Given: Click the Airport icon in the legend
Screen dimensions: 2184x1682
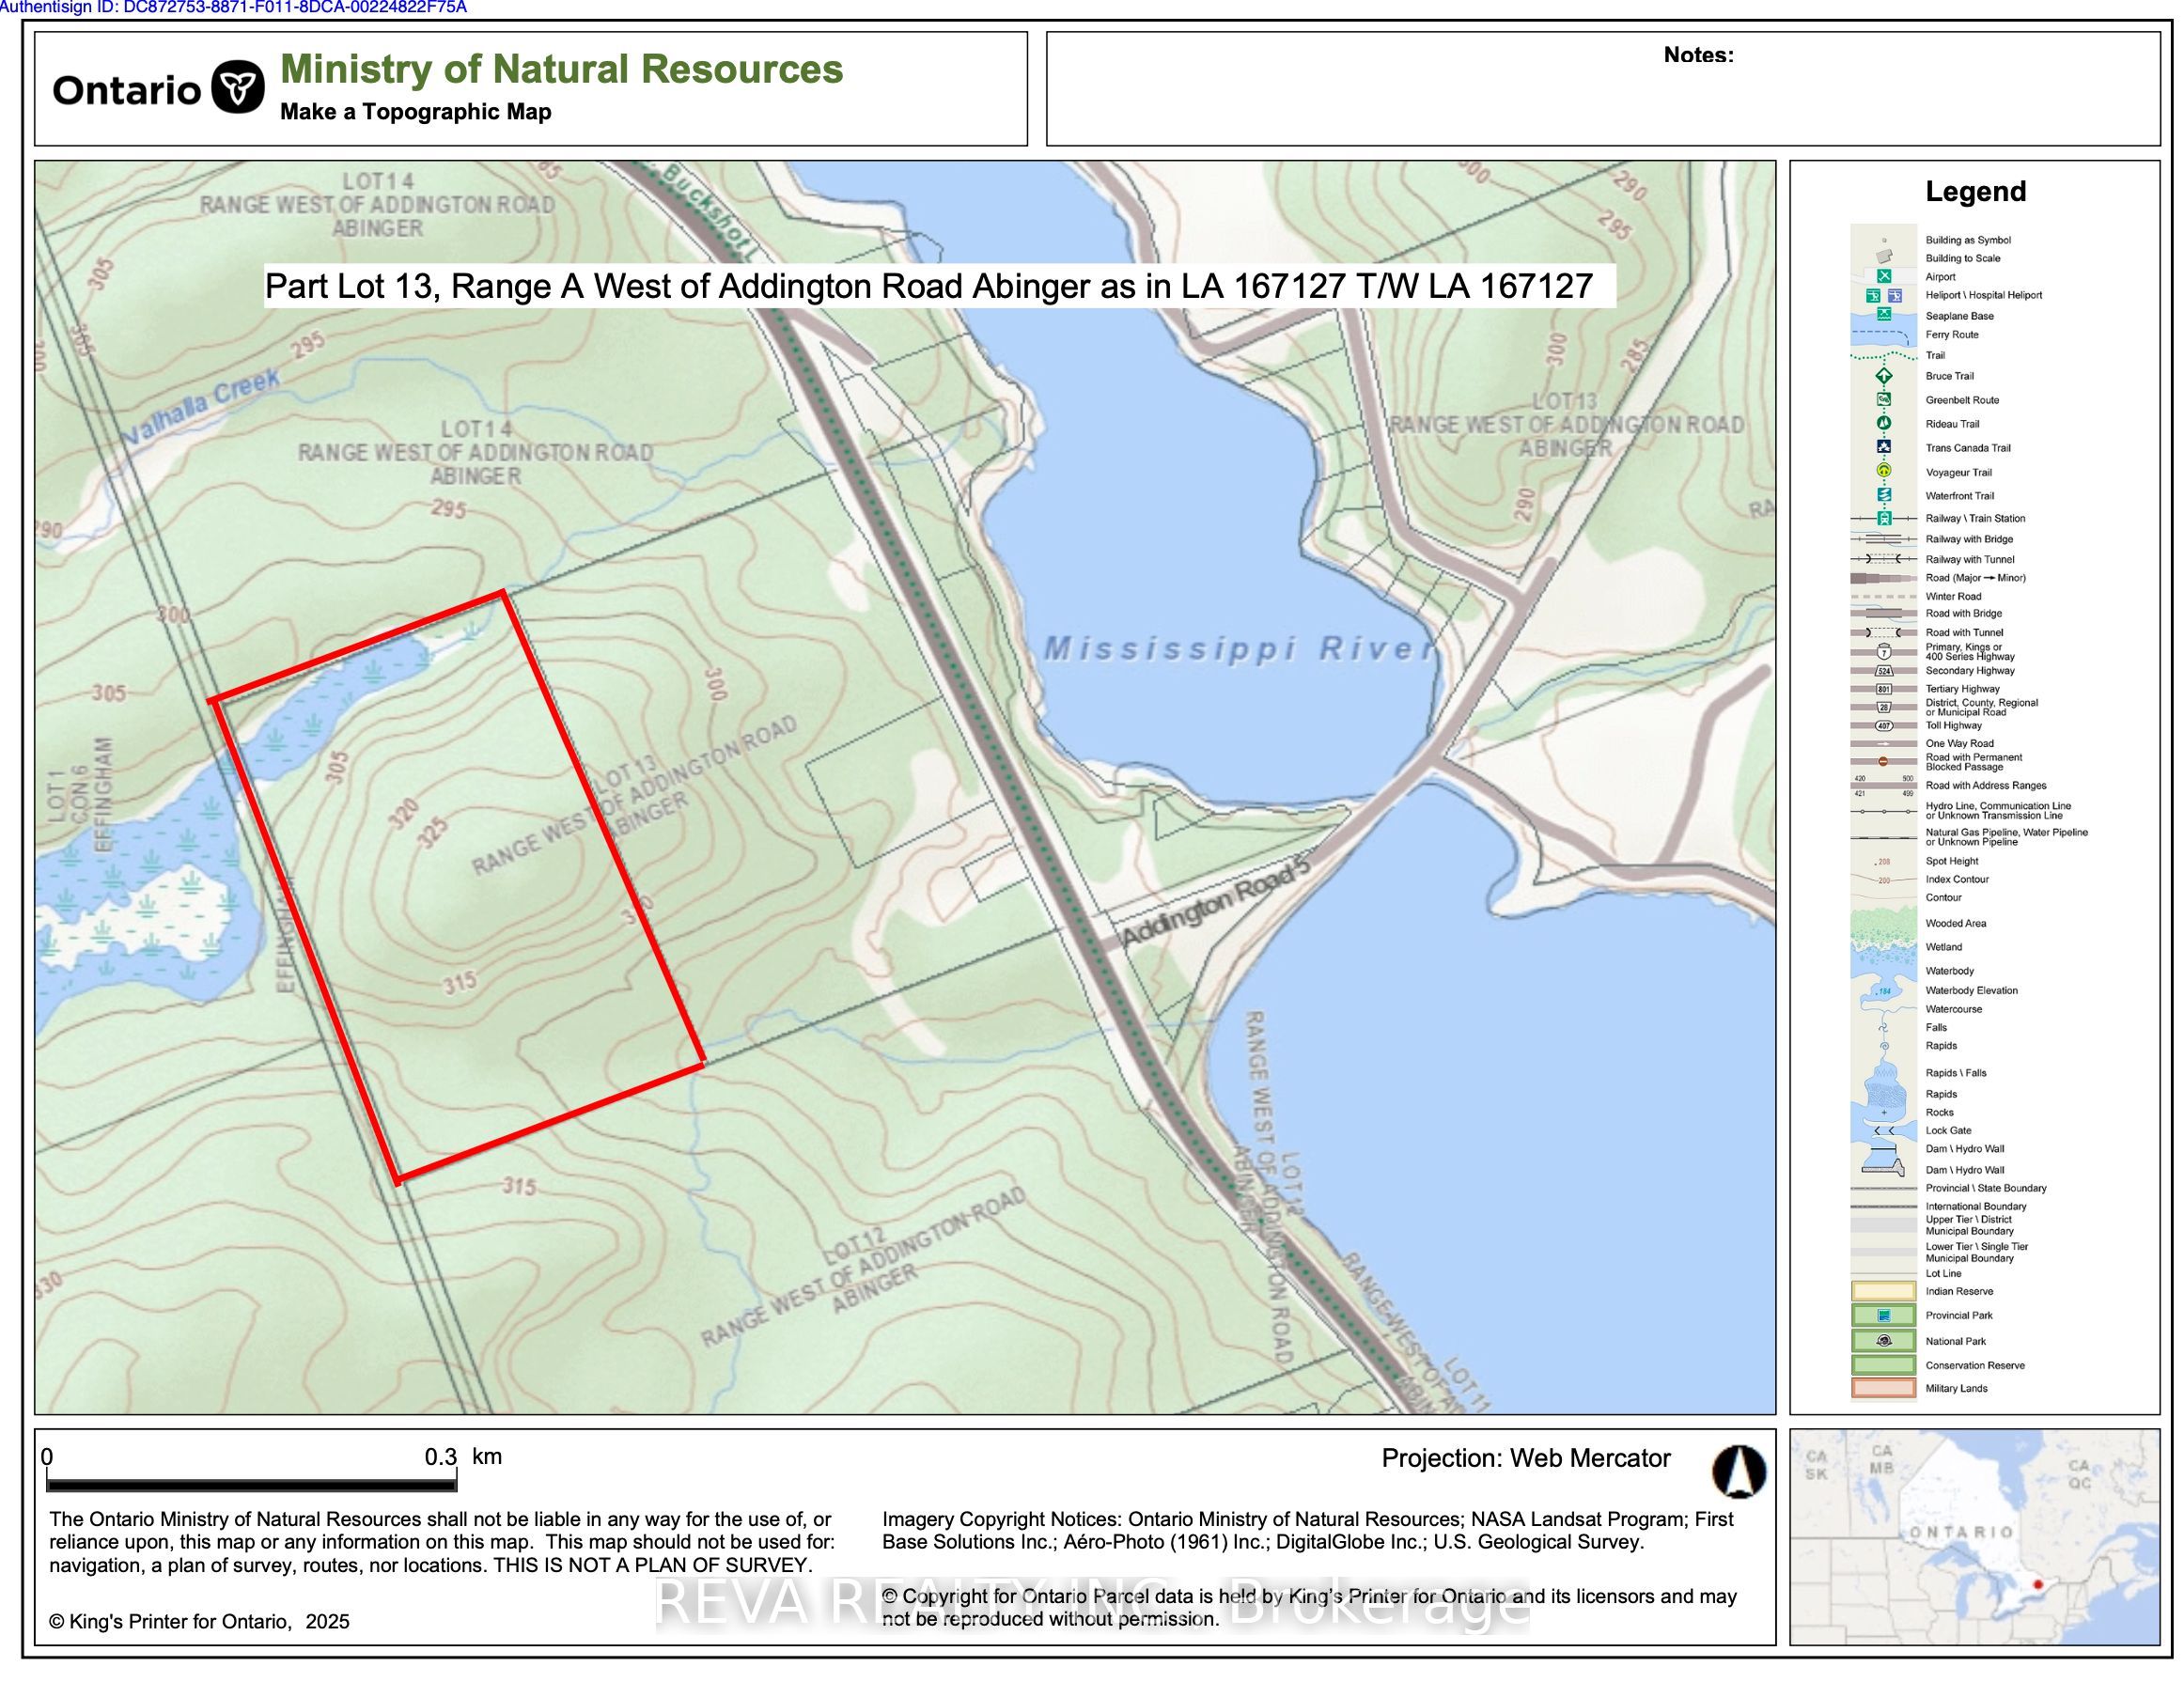Looking at the screenshot, I should click(x=1884, y=276).
